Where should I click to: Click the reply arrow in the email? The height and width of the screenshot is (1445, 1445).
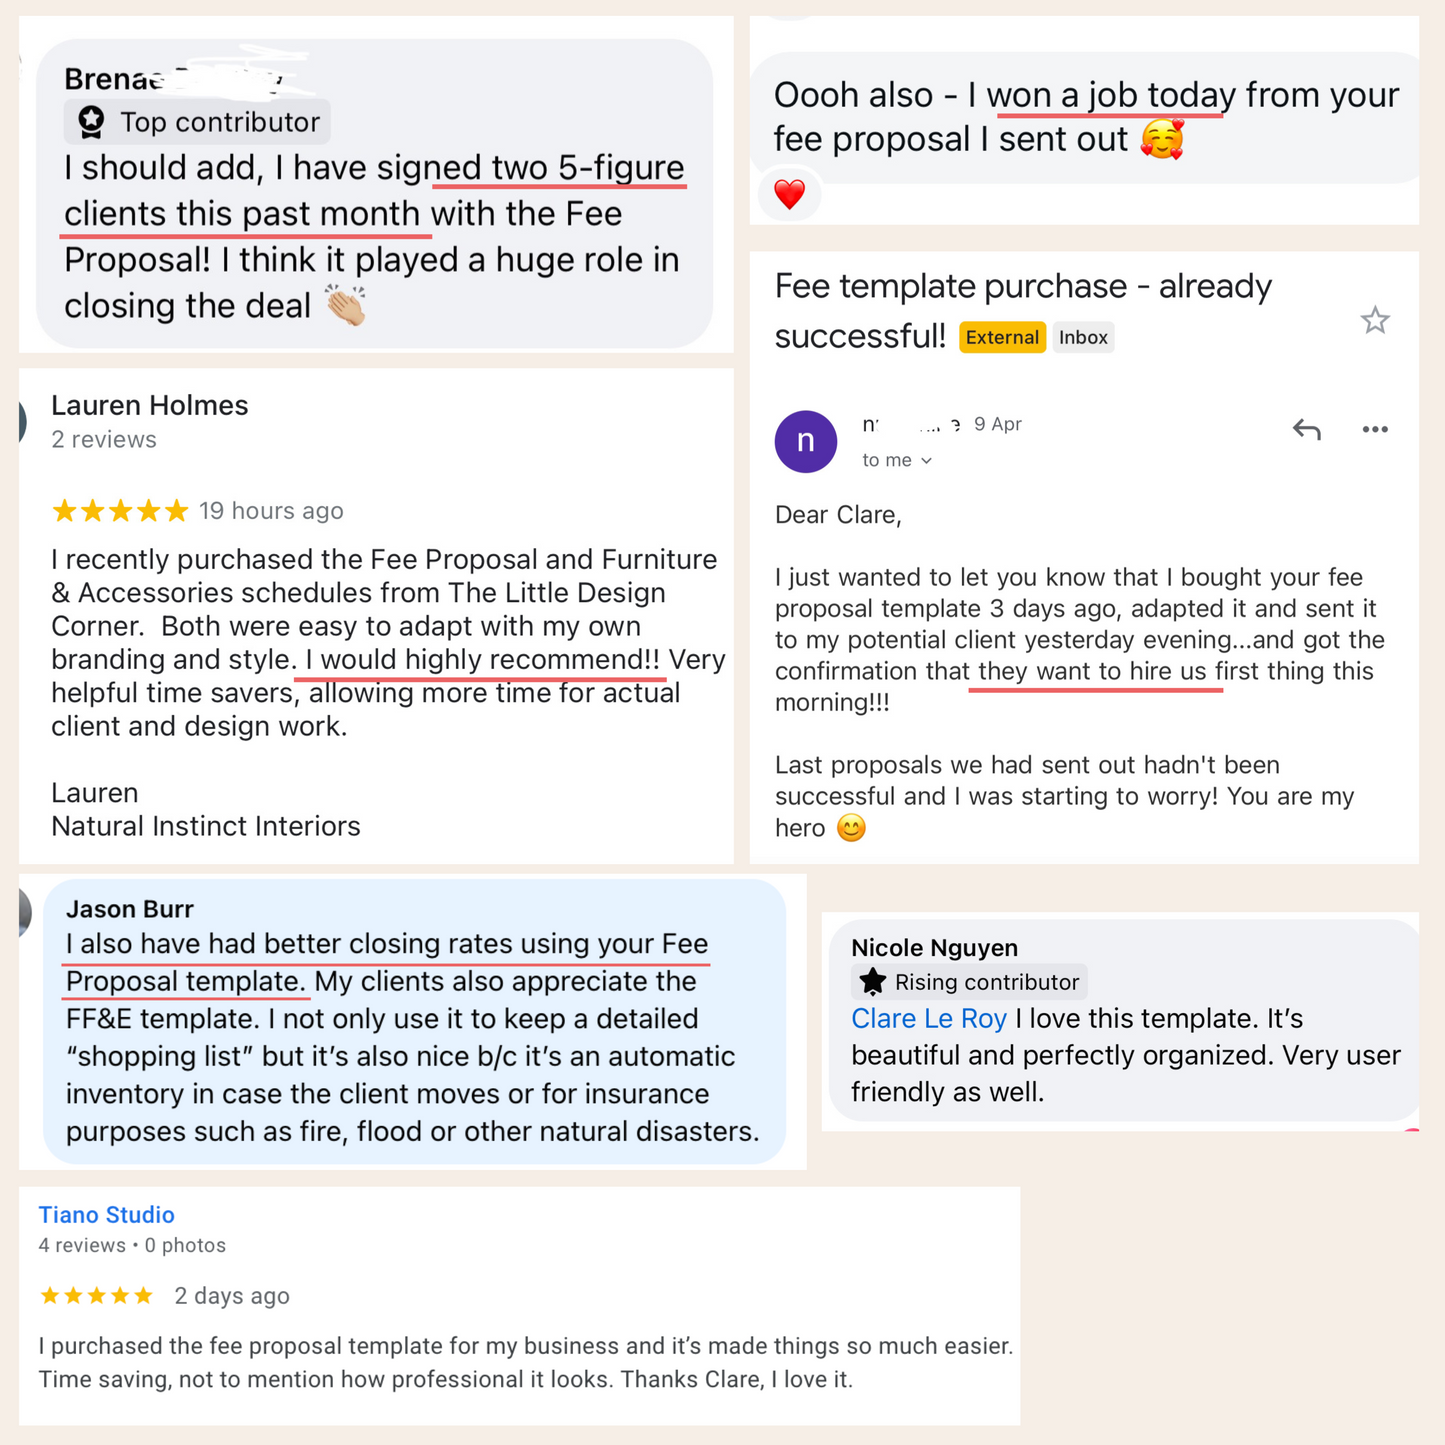[x=1306, y=430]
